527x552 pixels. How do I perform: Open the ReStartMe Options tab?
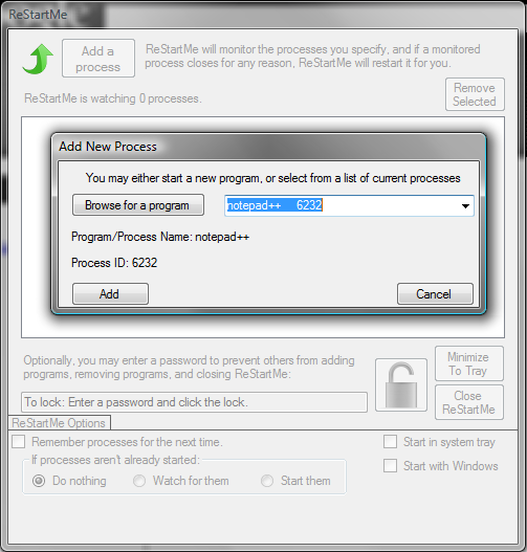[x=59, y=422]
